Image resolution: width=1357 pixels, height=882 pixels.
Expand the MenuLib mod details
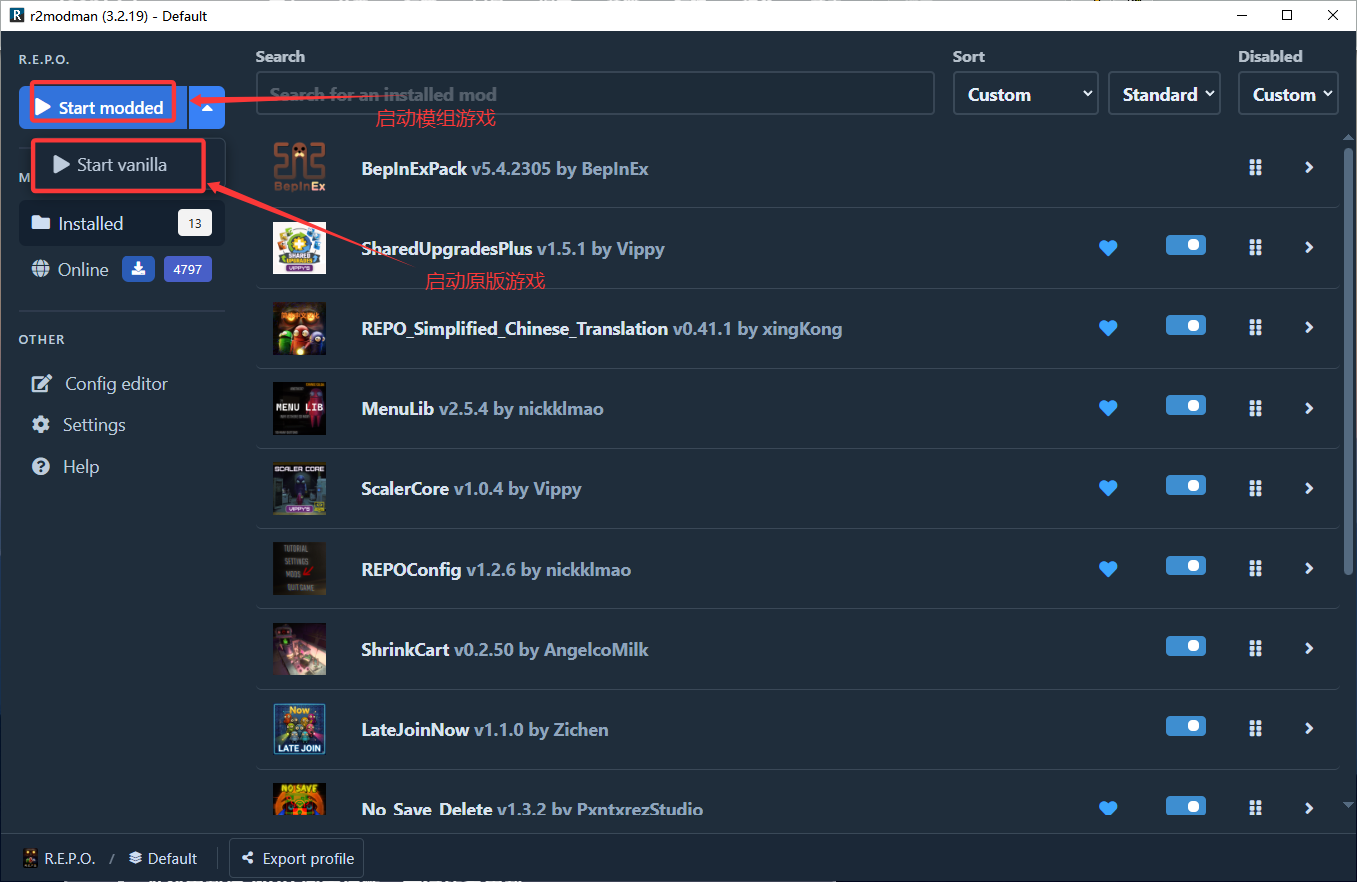pos(1309,408)
